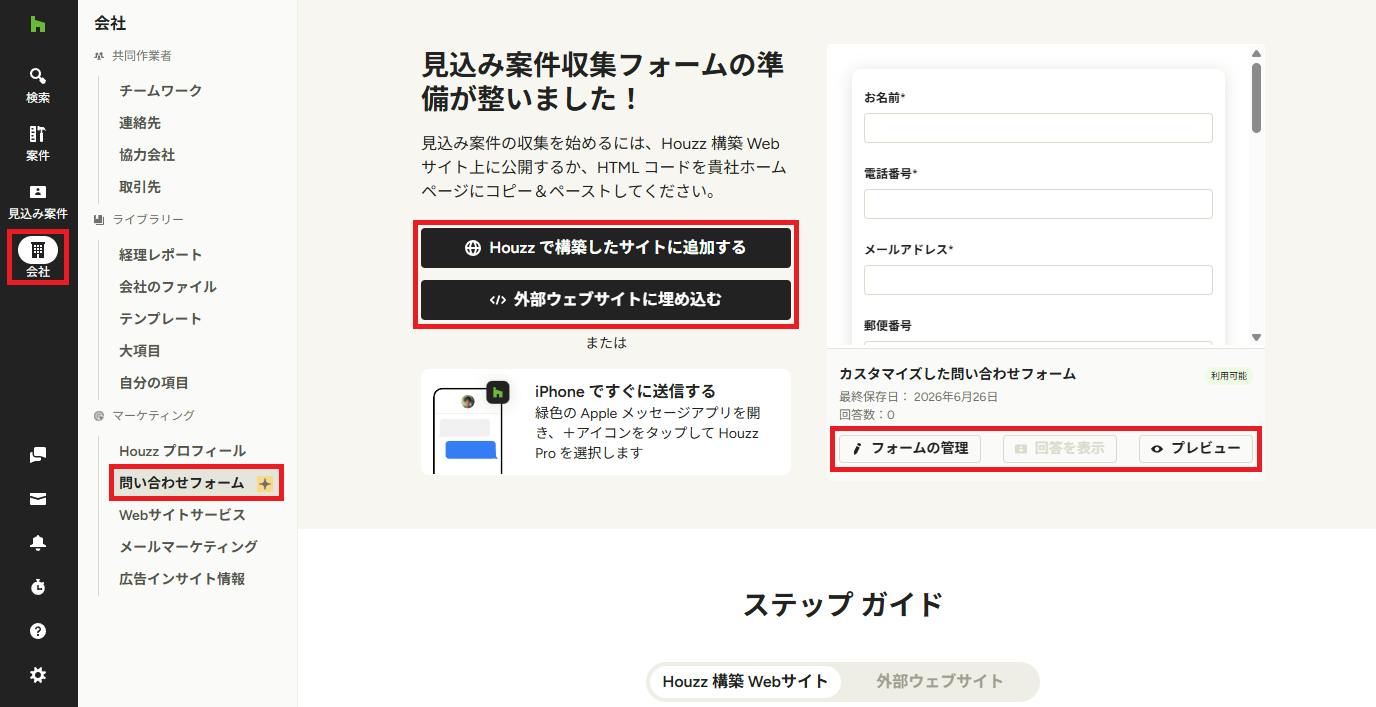The height and width of the screenshot is (707, 1376).
Task: Select the 会社 company icon
Action: click(38, 258)
